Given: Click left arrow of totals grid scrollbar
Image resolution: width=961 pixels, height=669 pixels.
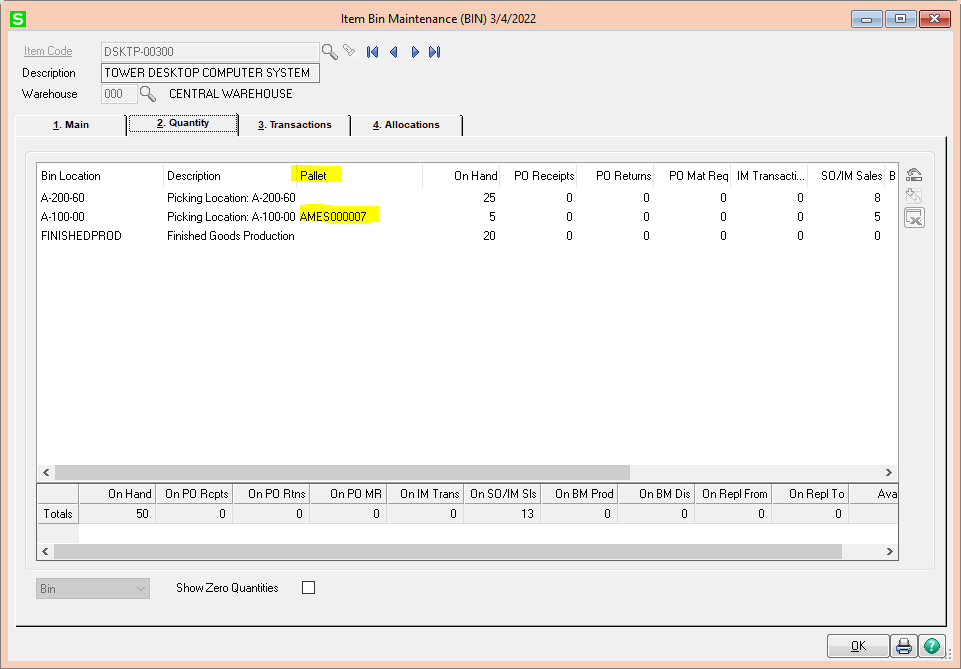Looking at the screenshot, I should [x=45, y=551].
